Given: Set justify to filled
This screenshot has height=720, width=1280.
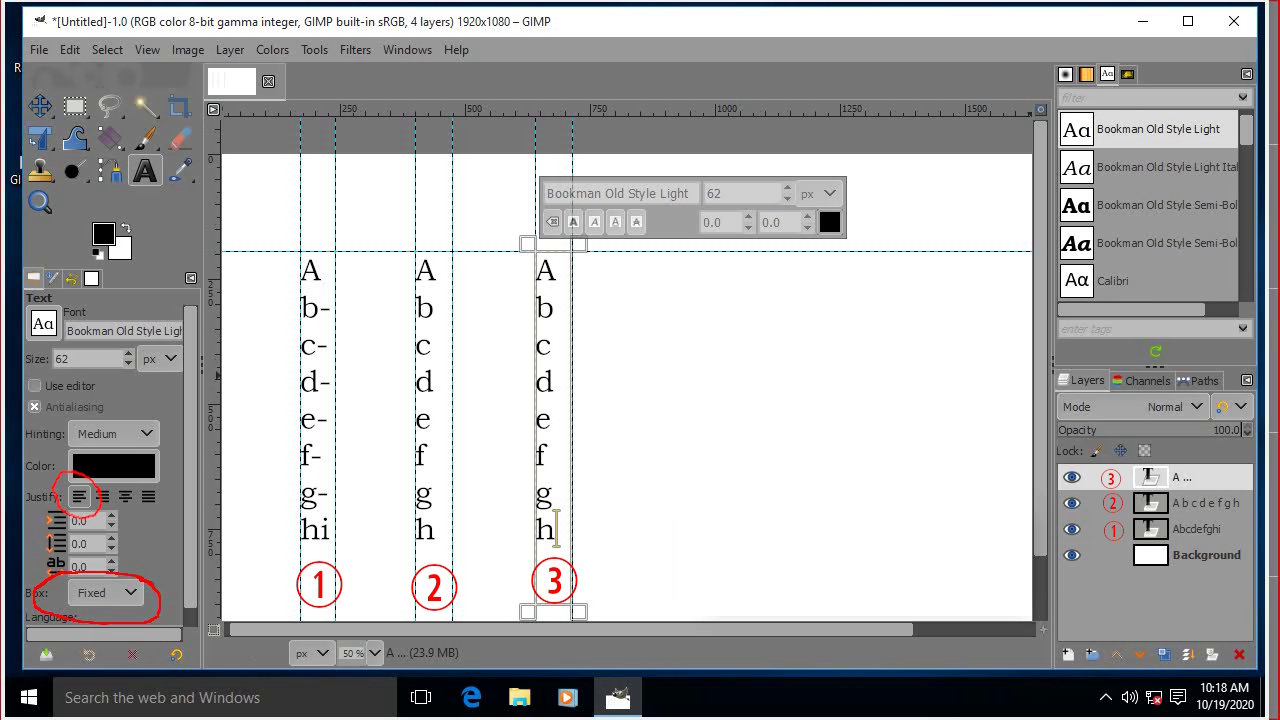Looking at the screenshot, I should pos(149,496).
